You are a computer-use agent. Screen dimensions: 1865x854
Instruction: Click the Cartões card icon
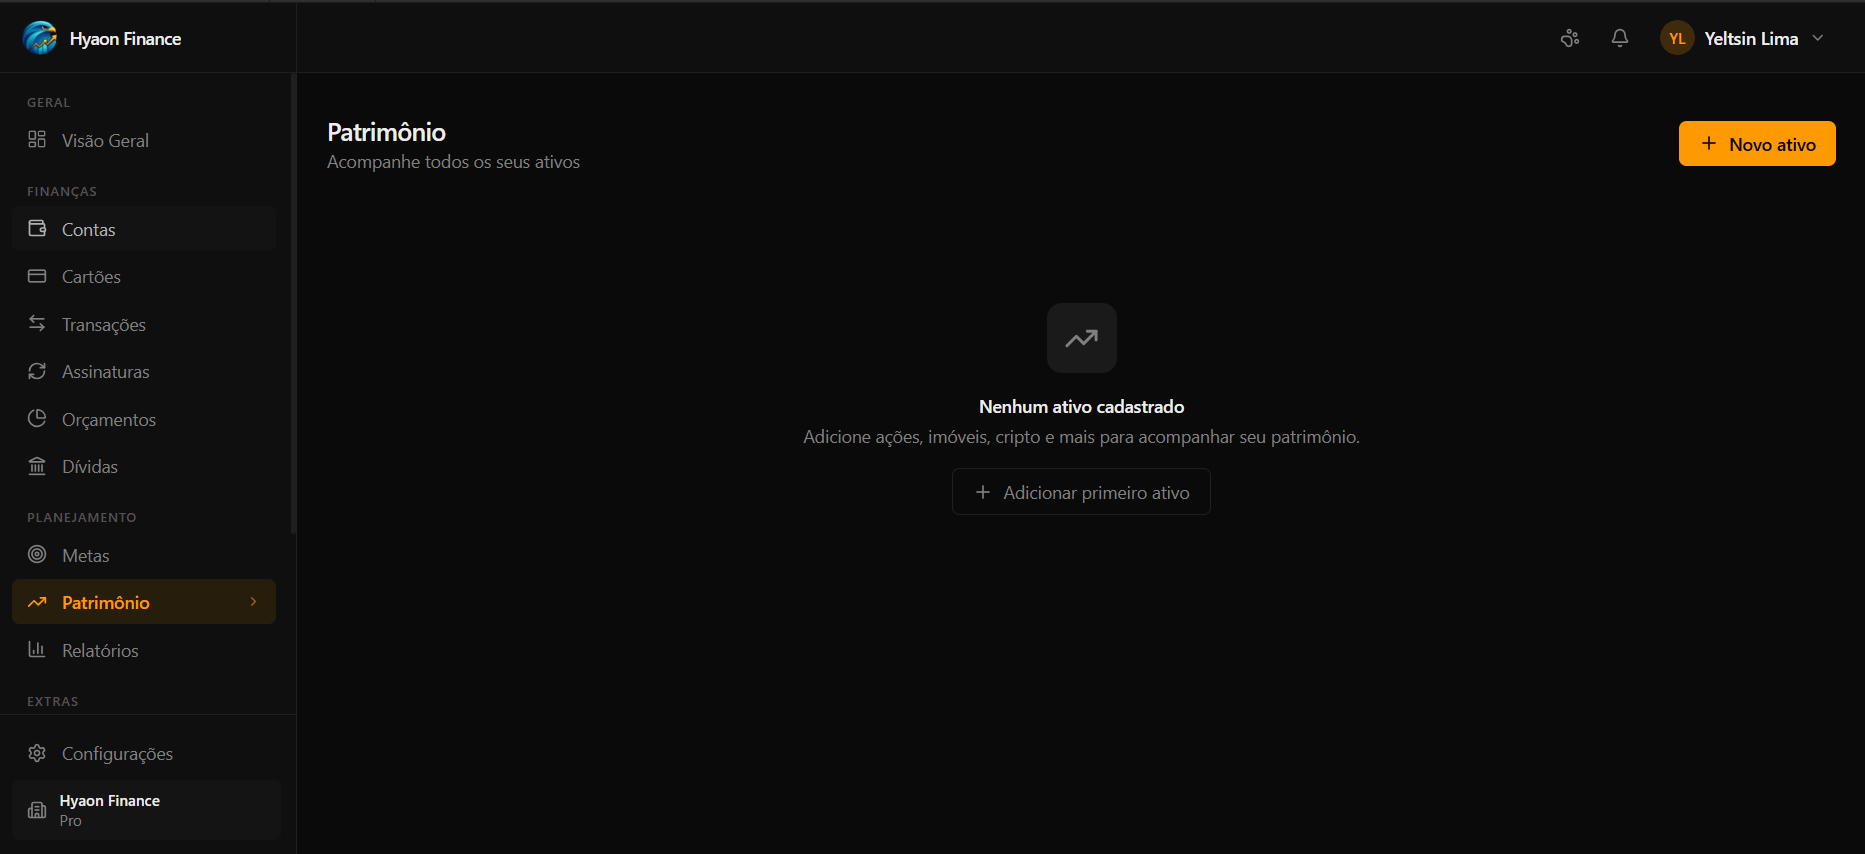point(37,276)
